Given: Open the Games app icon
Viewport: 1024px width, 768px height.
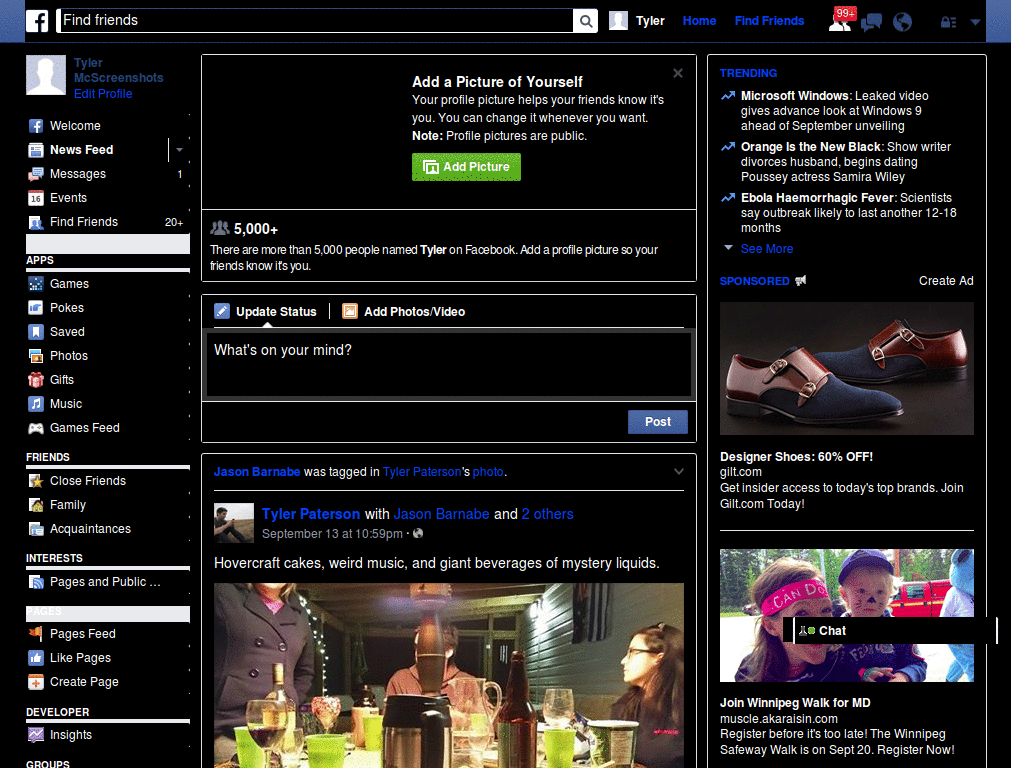Looking at the screenshot, I should pyautogui.click(x=36, y=284).
